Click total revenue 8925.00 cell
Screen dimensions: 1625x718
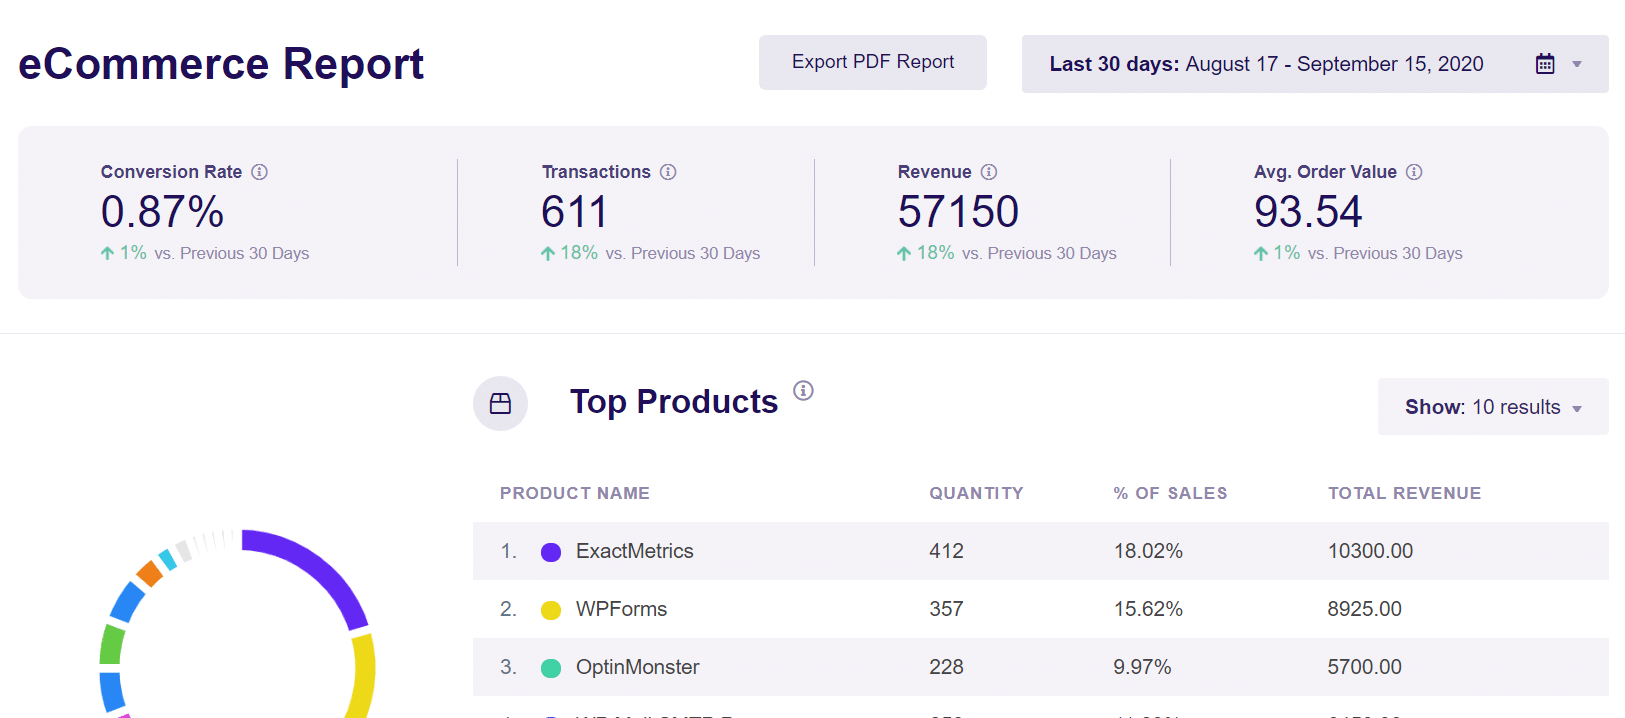click(x=1364, y=609)
